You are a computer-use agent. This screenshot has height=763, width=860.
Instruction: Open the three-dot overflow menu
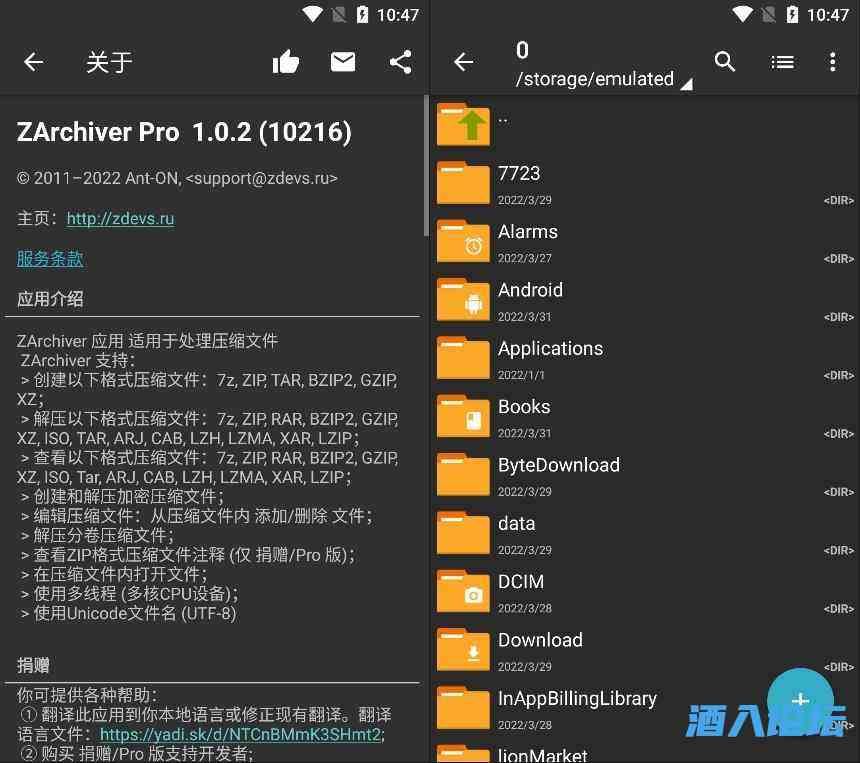click(x=833, y=62)
